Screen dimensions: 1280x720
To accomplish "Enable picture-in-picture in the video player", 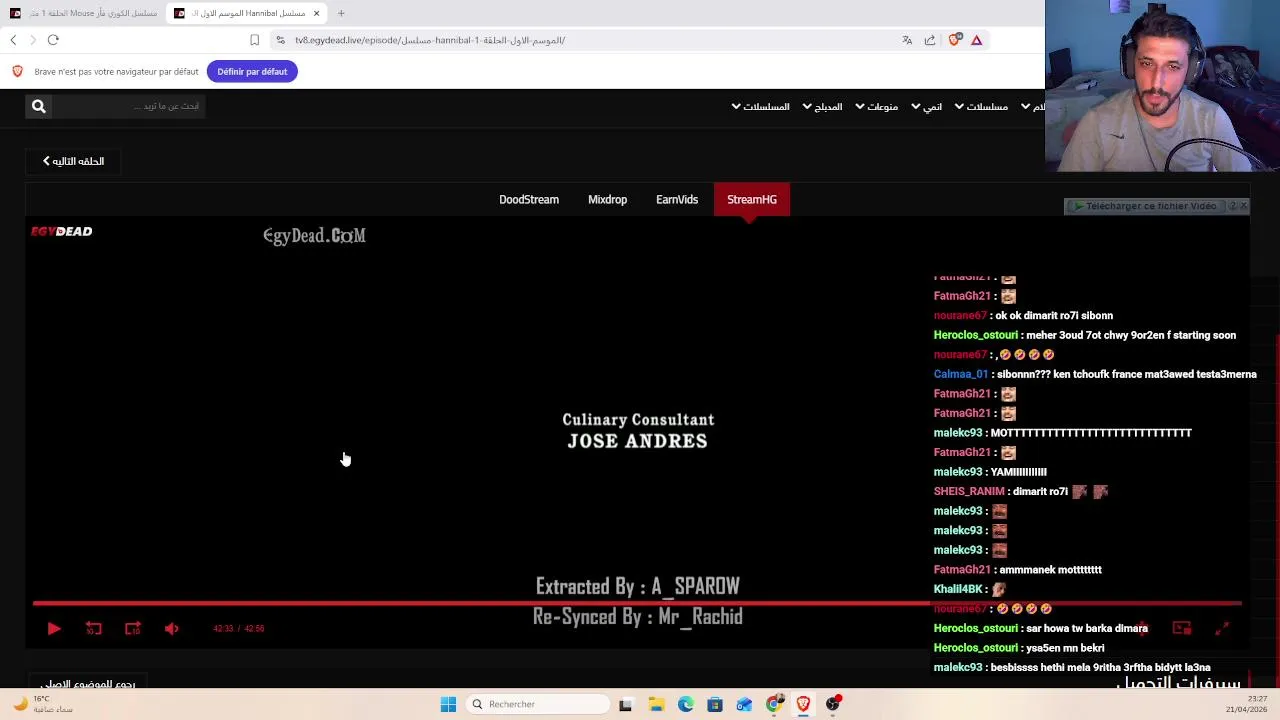I will pyautogui.click(x=1182, y=629).
